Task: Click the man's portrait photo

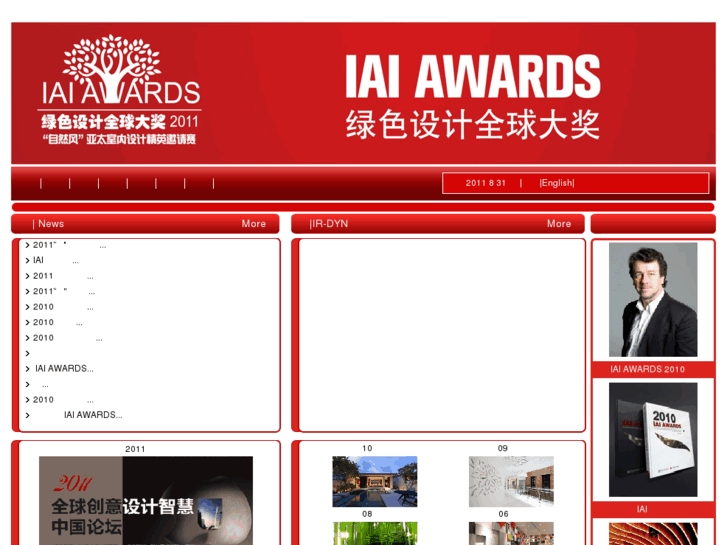Action: coord(653,300)
